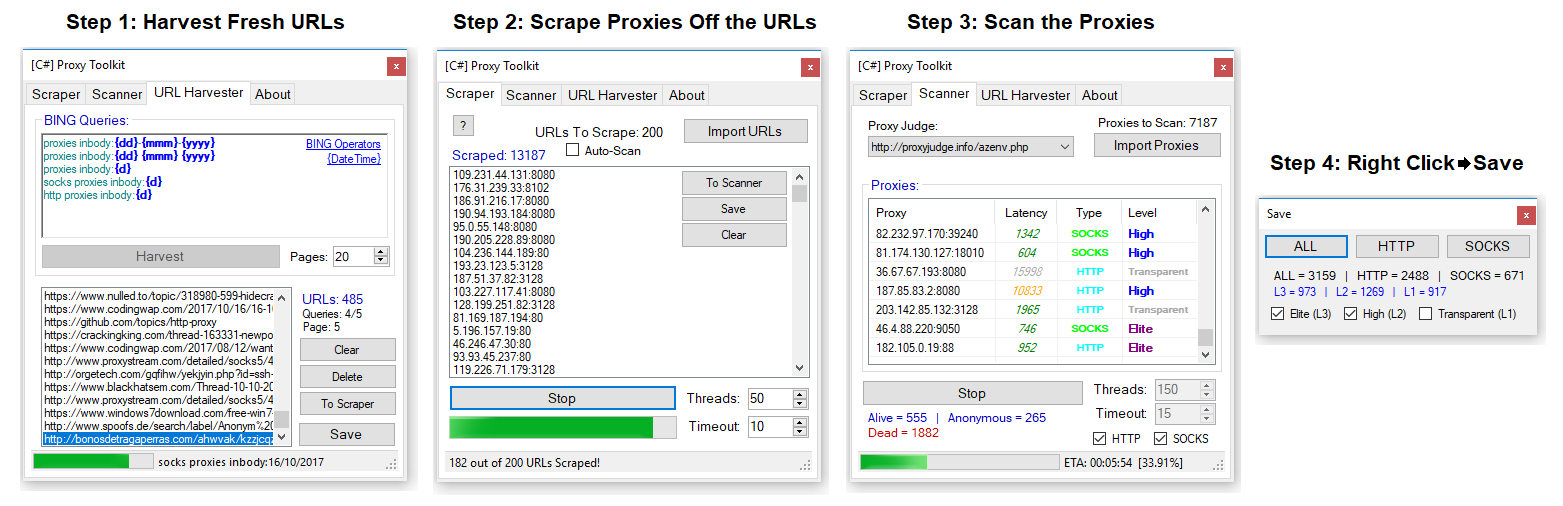Increase the Scanner Threads value of 150

coord(1206,385)
